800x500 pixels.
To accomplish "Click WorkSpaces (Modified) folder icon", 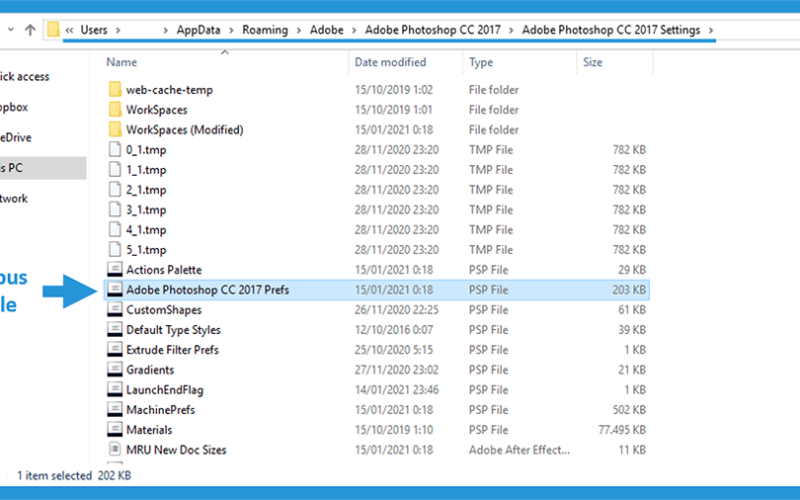I will [115, 130].
